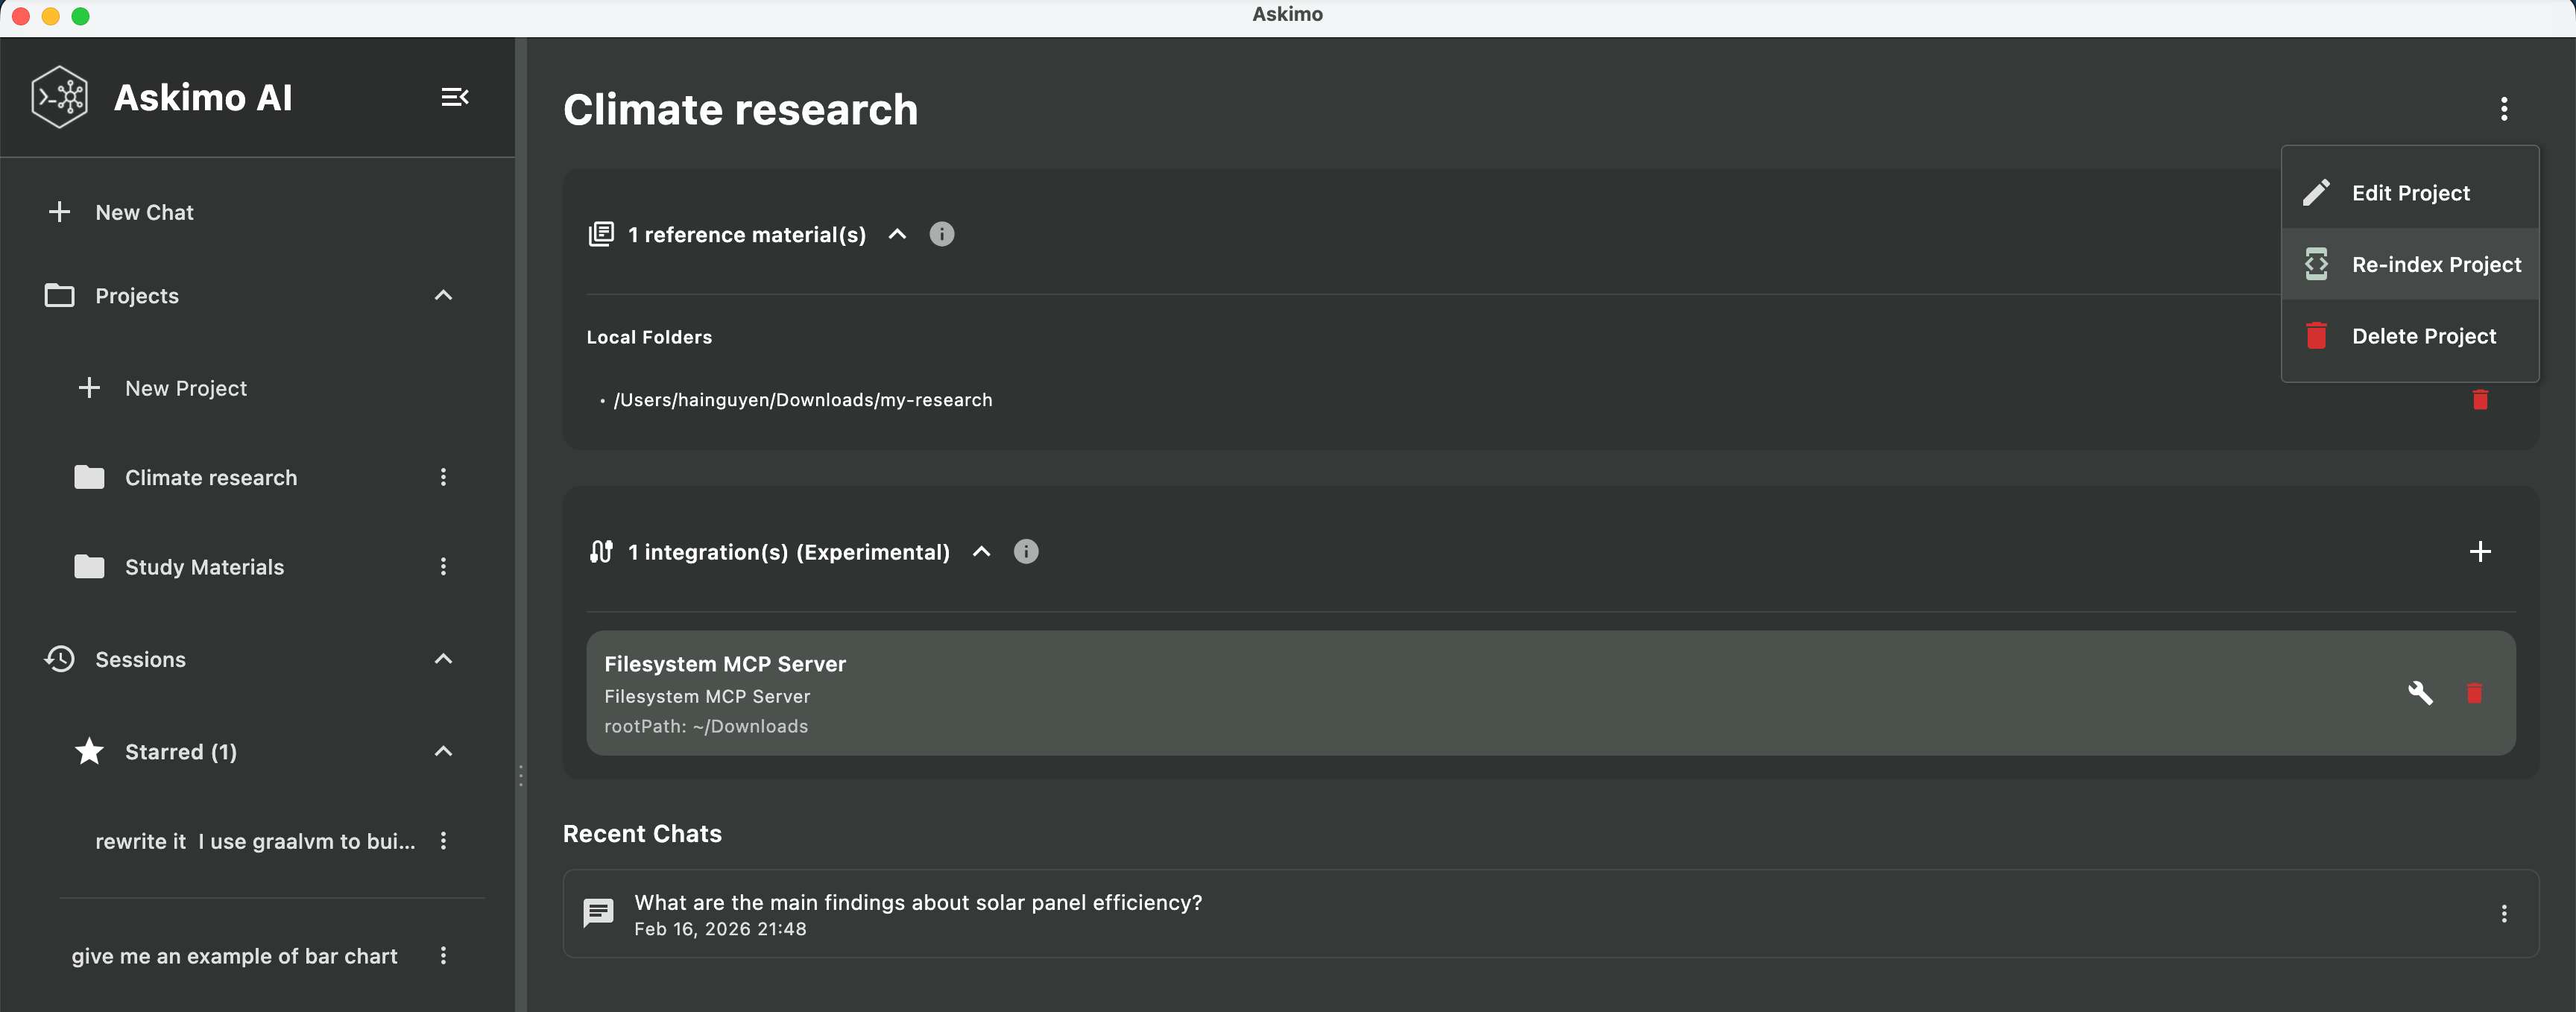
Task: Delete the Filesystem MCP Server integration
Action: 2474,693
